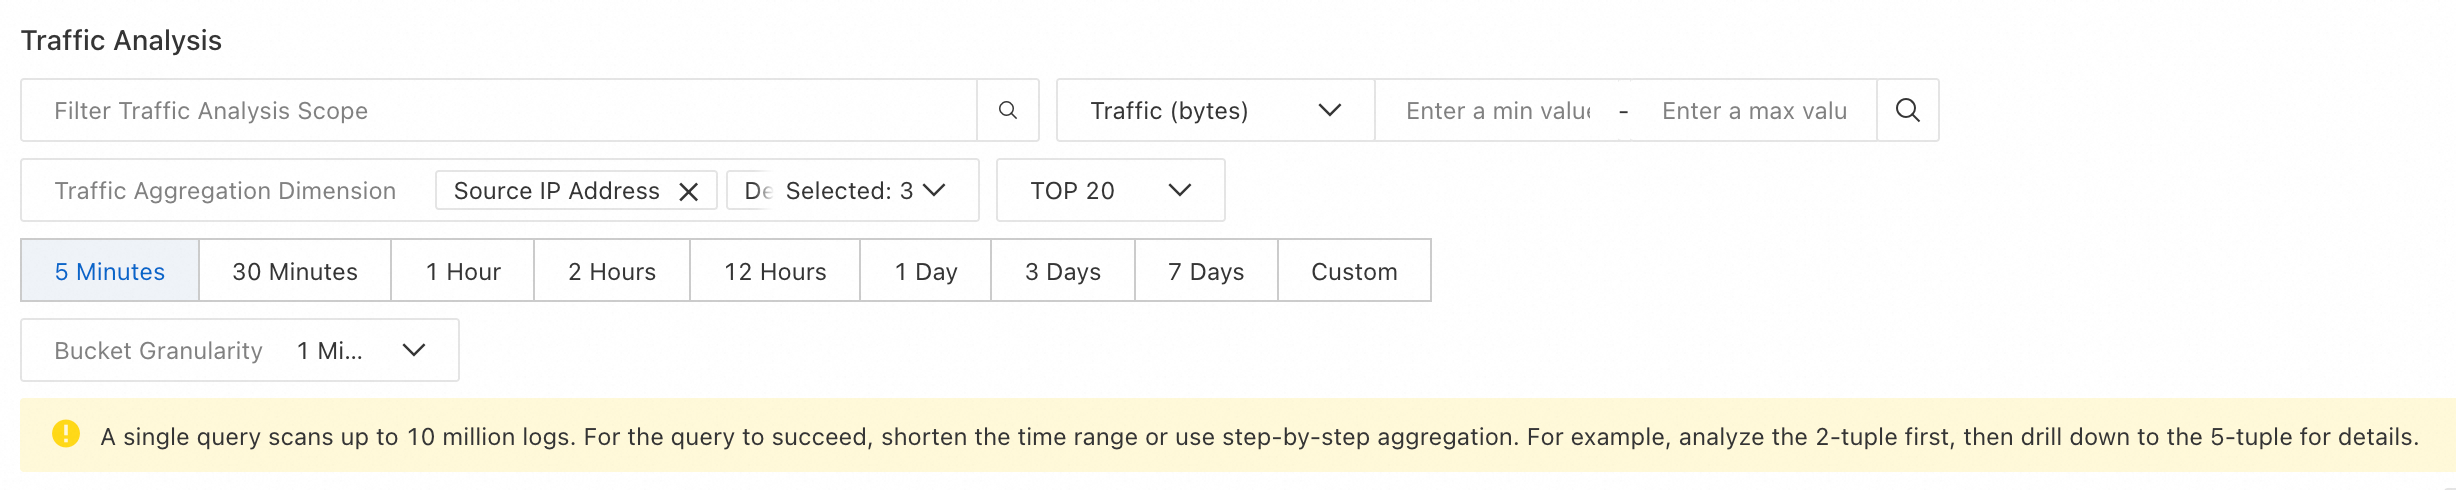The width and height of the screenshot is (2456, 490).
Task: Choose the 7 Days time range
Action: (x=1206, y=271)
